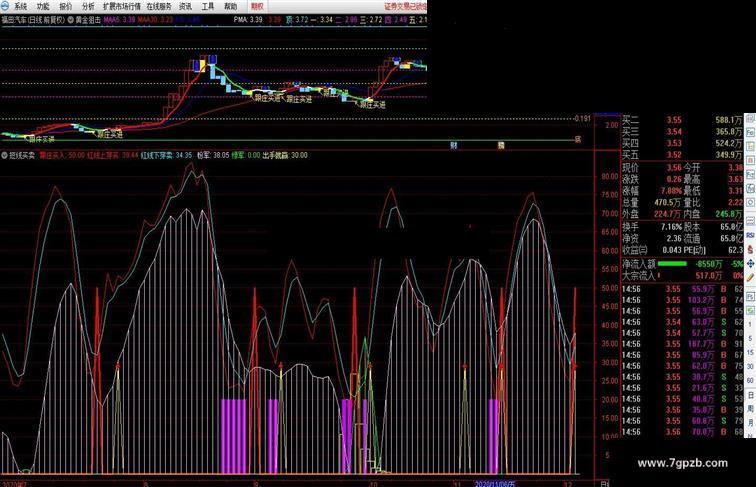This screenshot has height=487, width=756.
Task: Switch to monthly 月 period
Action: 751,423
